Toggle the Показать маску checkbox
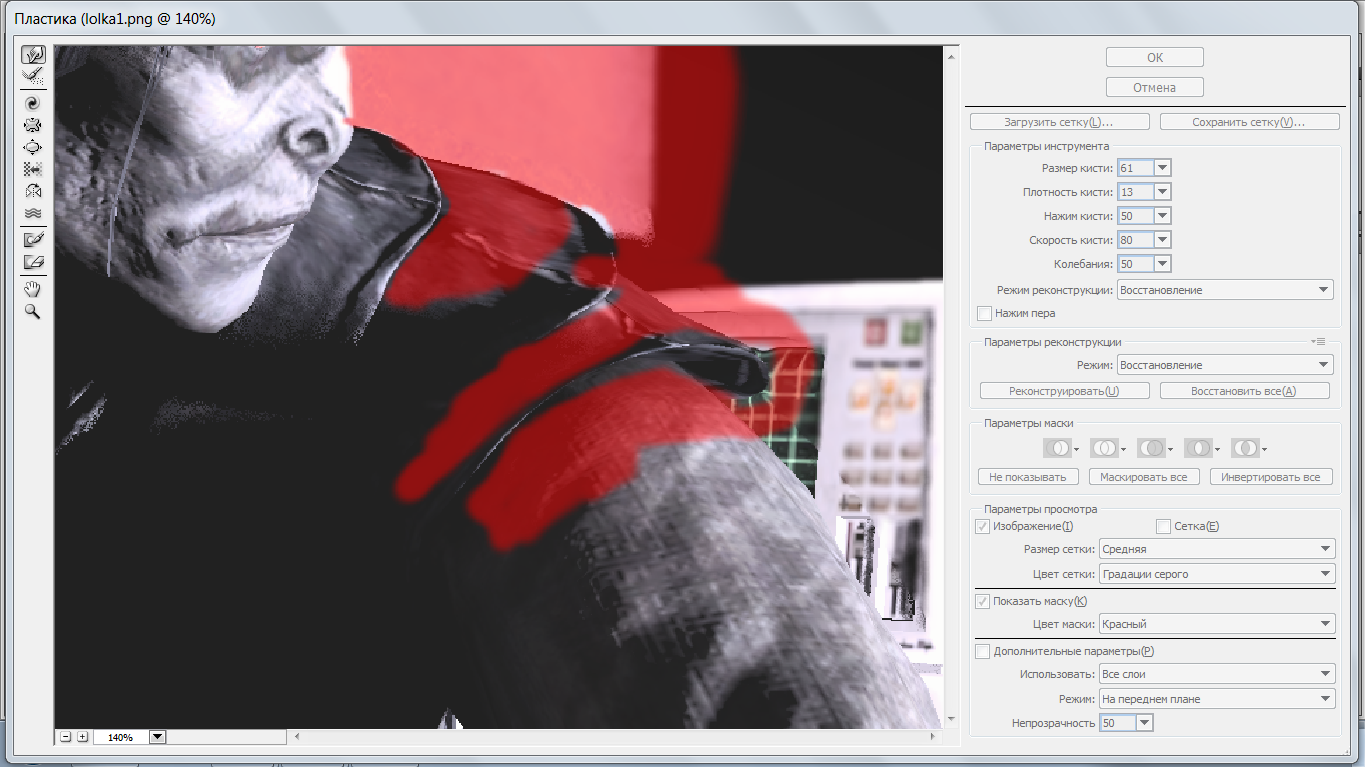Viewport: 1365px width, 767px height. 982,601
